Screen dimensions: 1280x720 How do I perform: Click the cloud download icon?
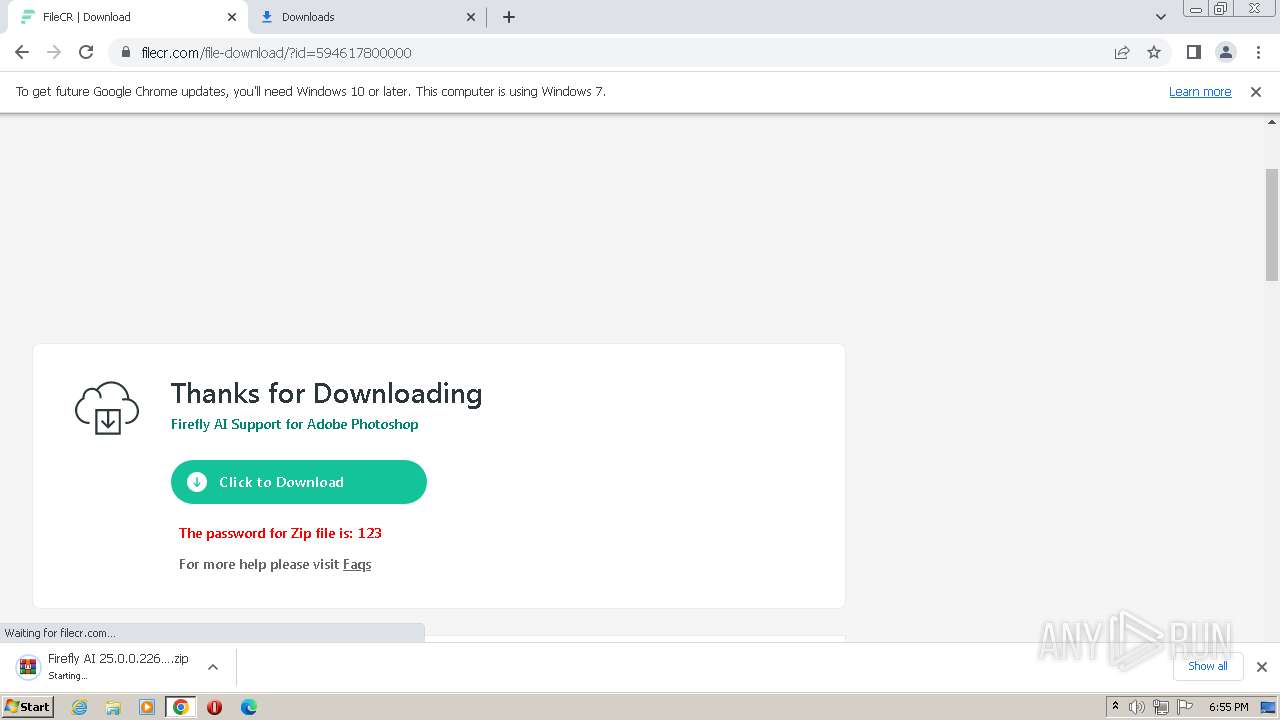[x=107, y=407]
